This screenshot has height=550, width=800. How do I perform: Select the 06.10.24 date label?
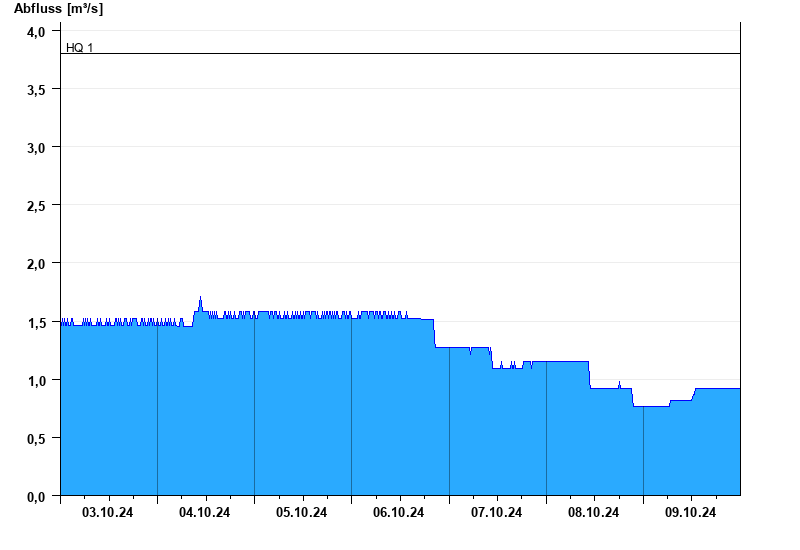[x=399, y=513]
